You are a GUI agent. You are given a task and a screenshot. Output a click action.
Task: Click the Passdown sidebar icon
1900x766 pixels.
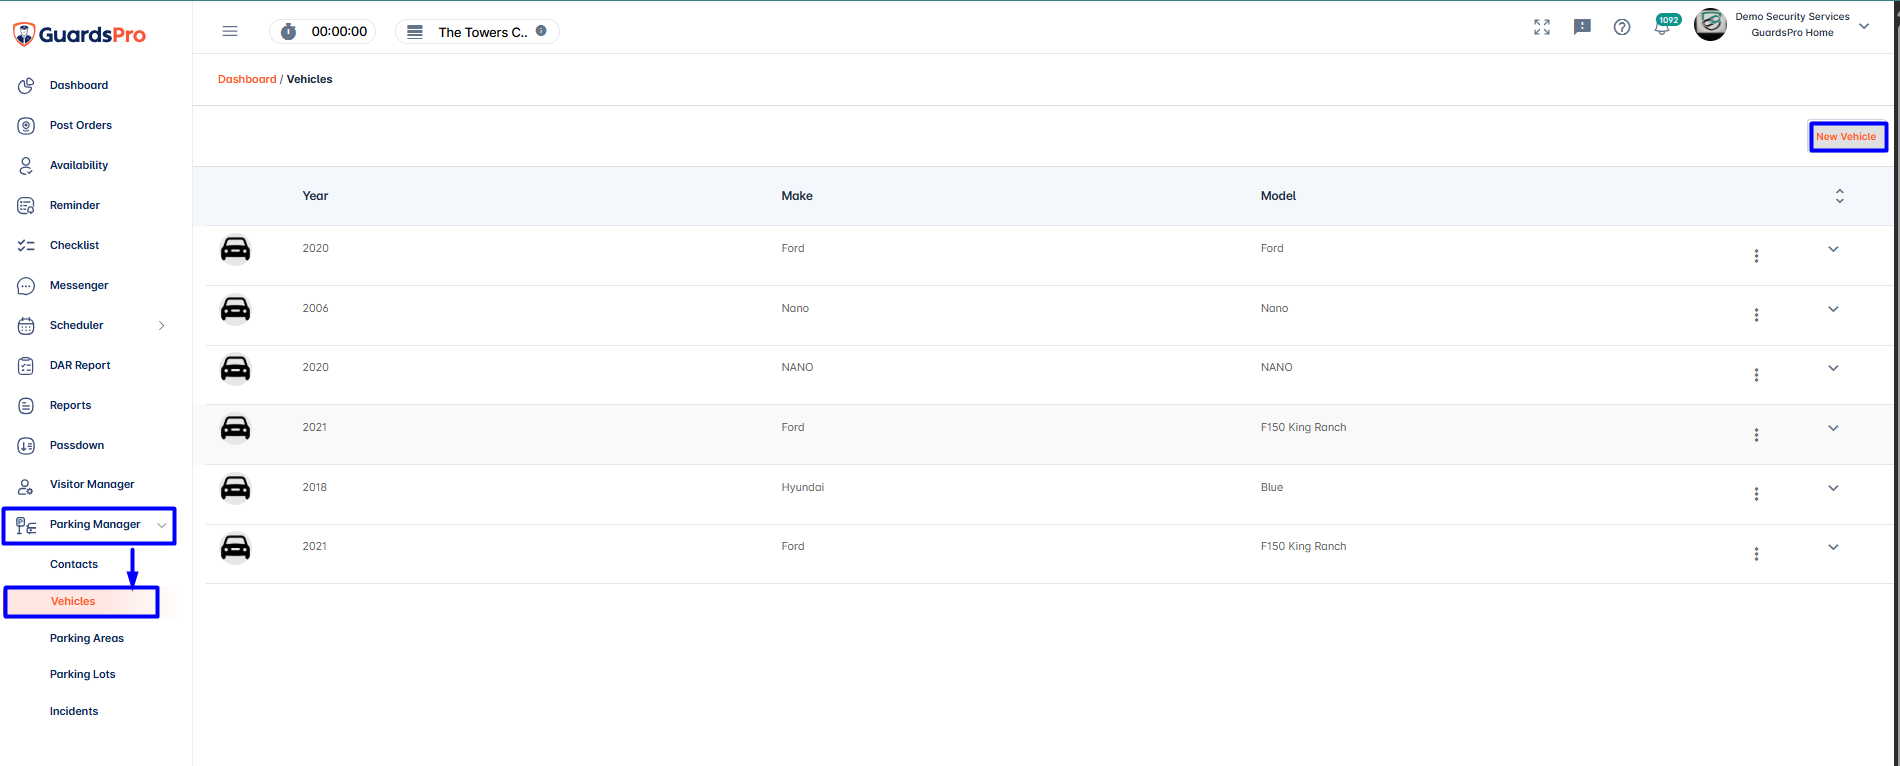[x=26, y=446]
